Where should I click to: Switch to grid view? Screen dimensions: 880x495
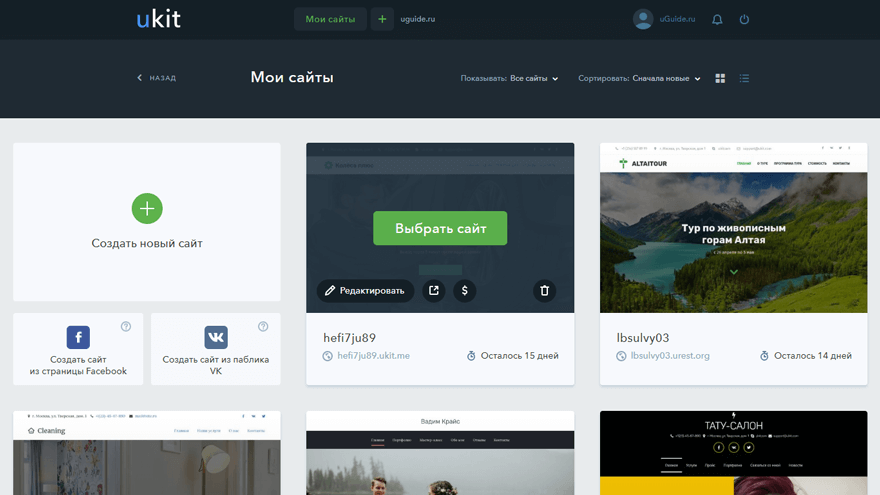(x=720, y=79)
